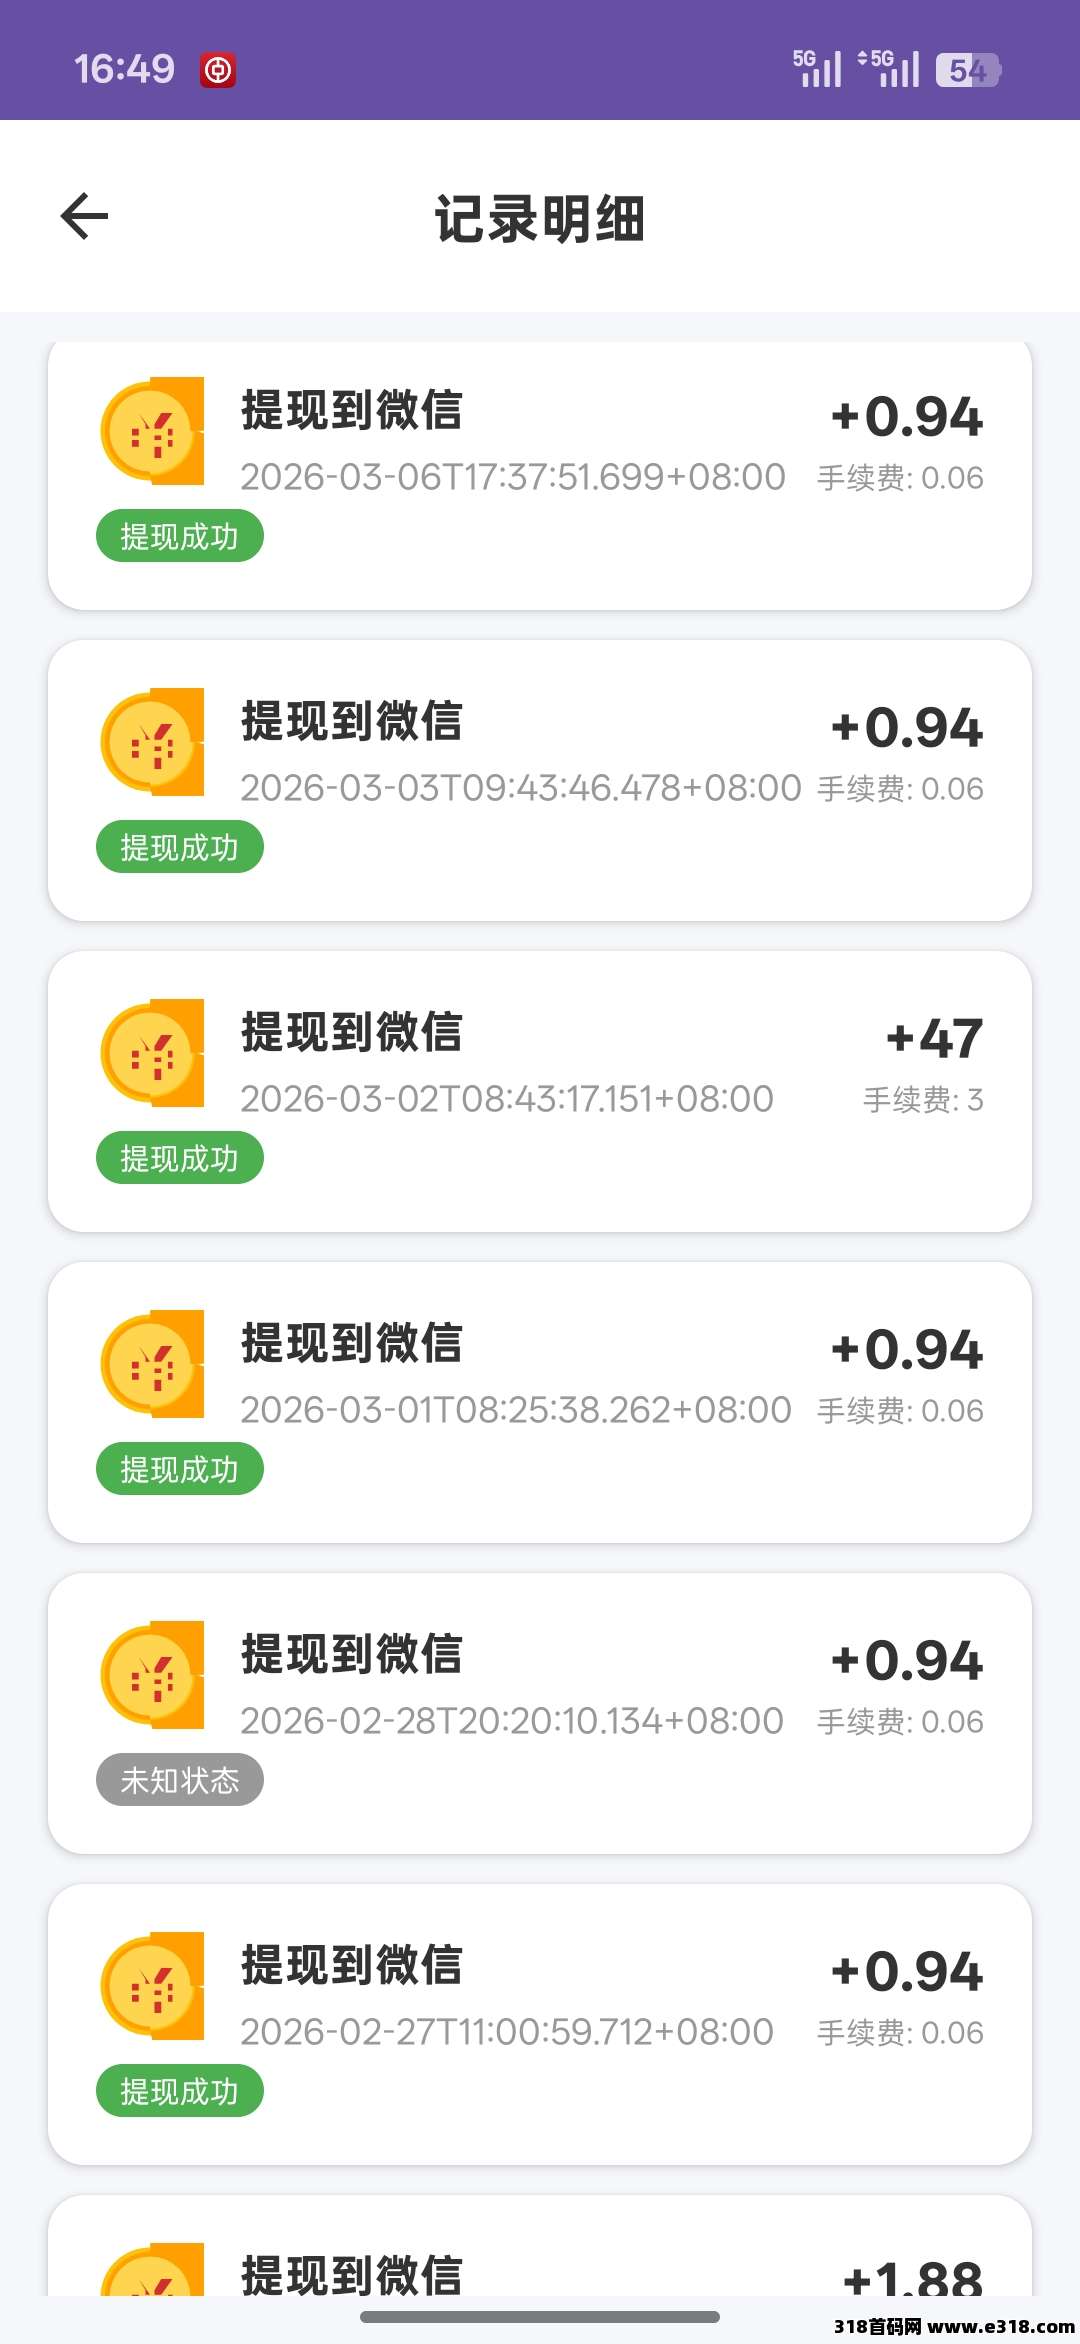Tap coin icon of the +47 withdrawal

tap(153, 1053)
